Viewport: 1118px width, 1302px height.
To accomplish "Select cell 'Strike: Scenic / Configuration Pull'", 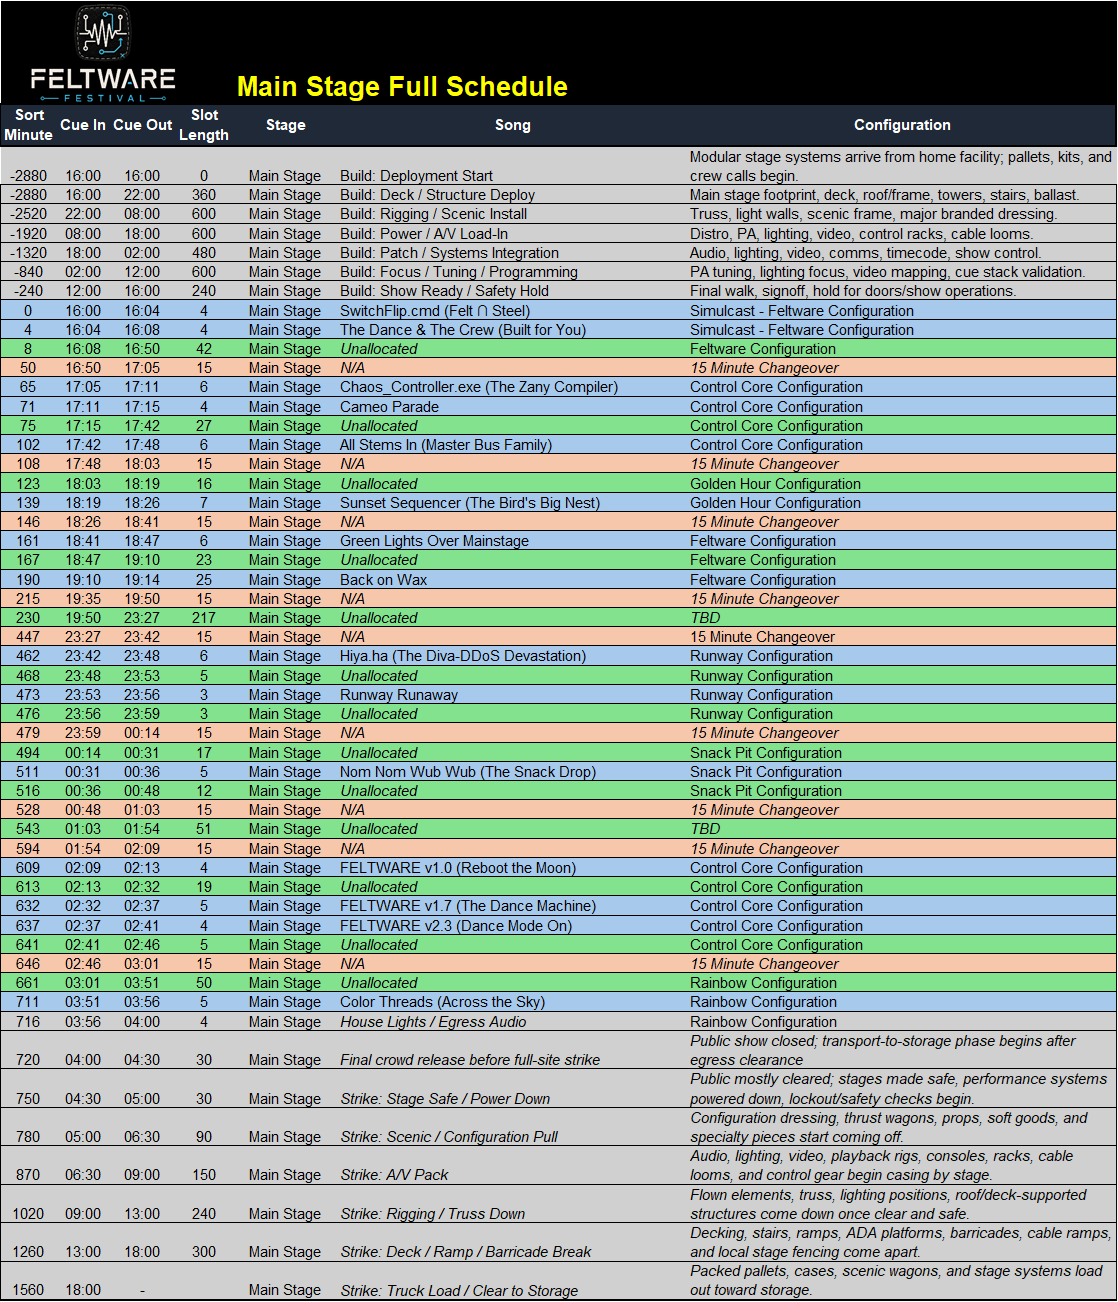I will (449, 1137).
